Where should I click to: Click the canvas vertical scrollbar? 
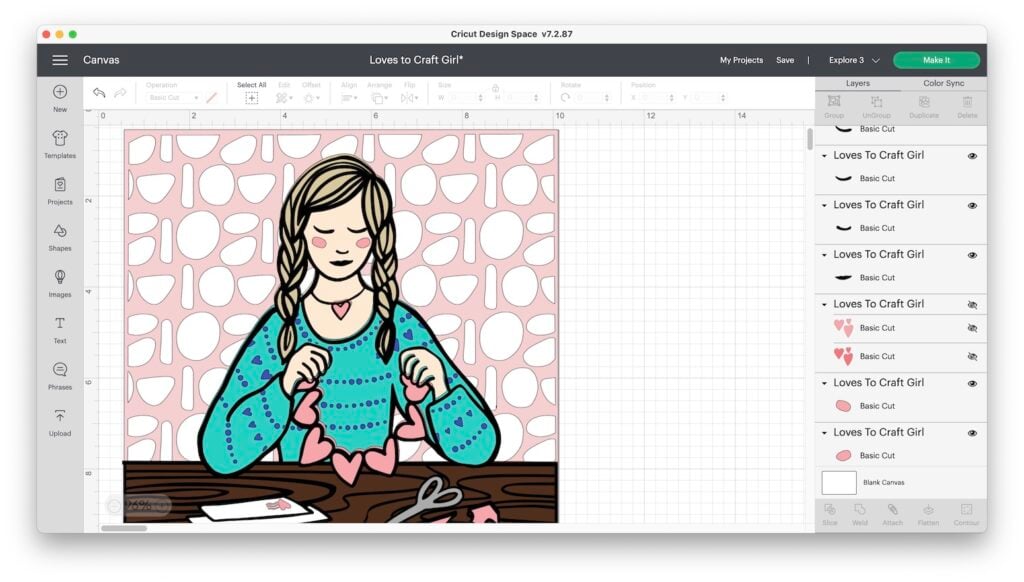(x=810, y=138)
